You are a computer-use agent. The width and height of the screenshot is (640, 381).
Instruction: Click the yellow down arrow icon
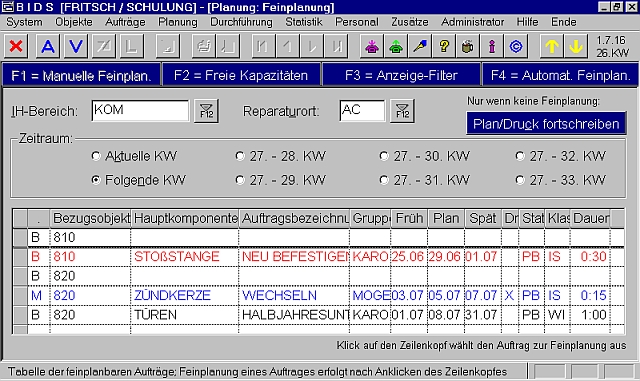[576, 46]
